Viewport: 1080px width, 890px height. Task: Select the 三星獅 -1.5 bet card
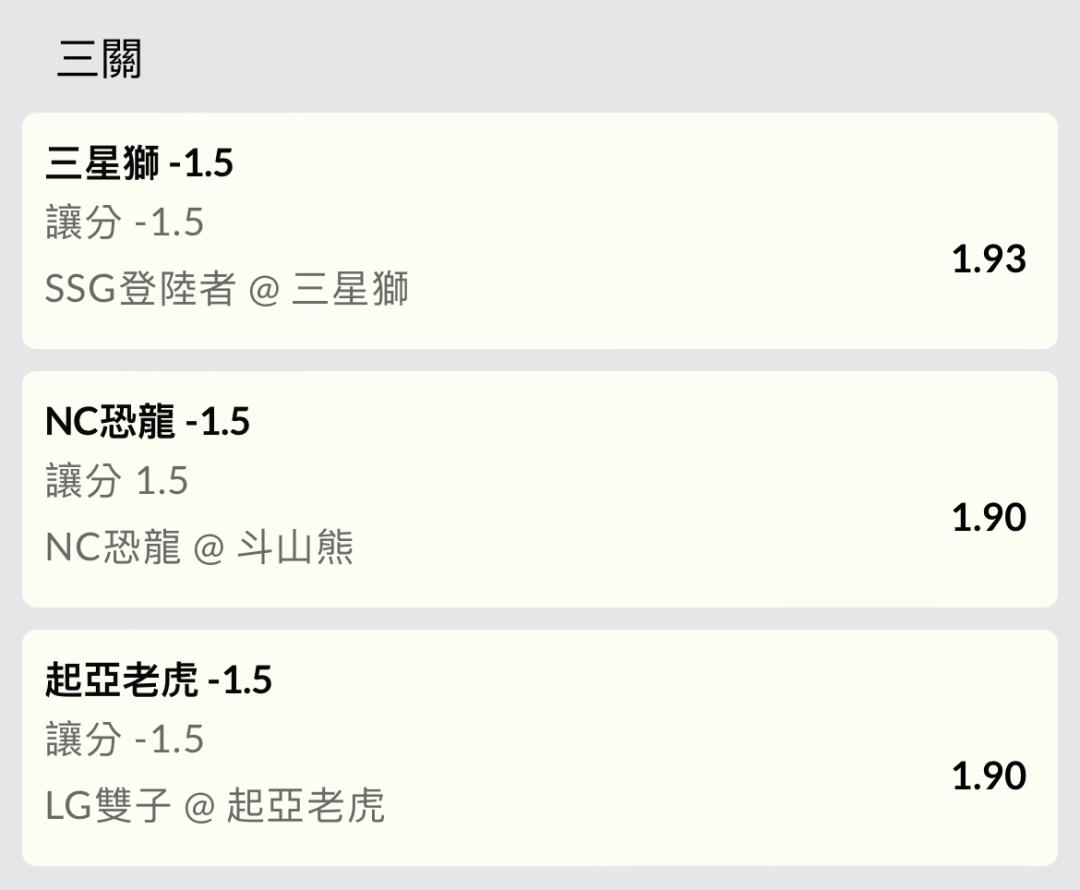tap(539, 231)
